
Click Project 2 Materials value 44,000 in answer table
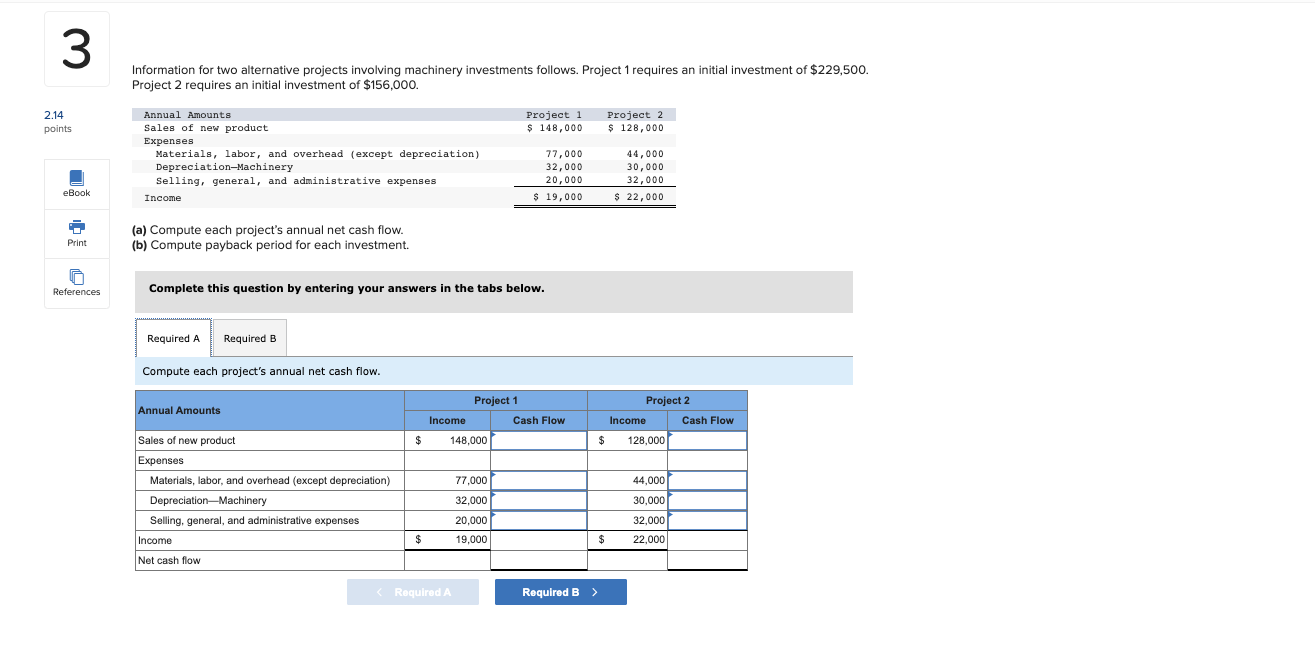[x=649, y=480]
